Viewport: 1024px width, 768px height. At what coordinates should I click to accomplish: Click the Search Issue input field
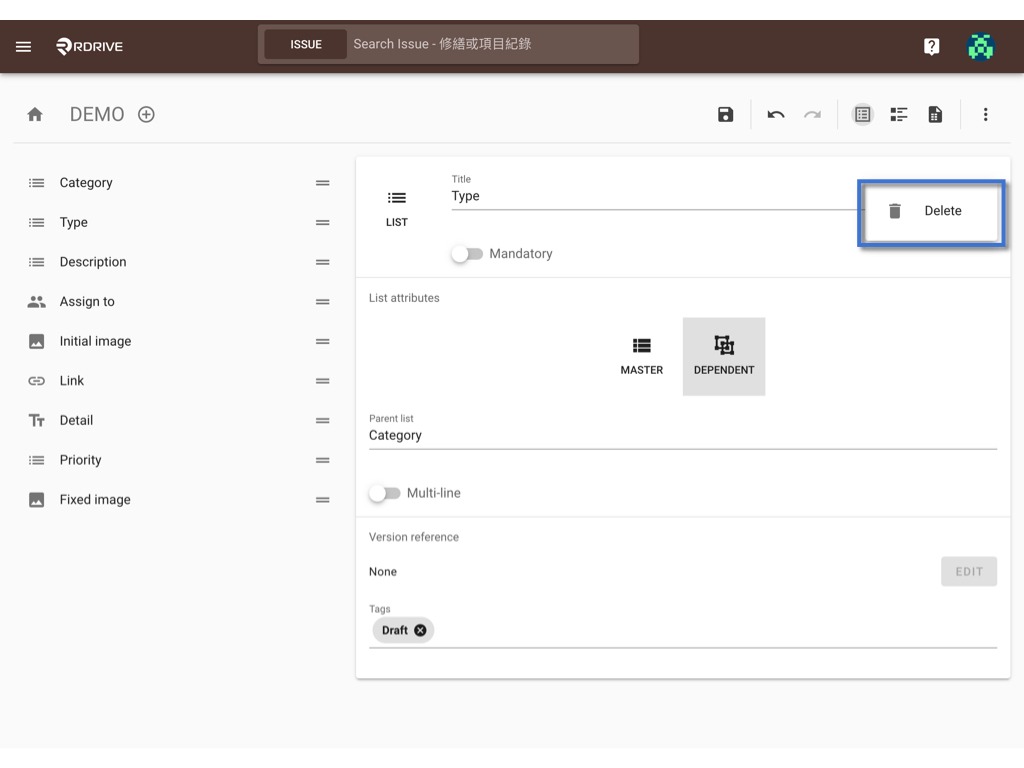tap(493, 44)
